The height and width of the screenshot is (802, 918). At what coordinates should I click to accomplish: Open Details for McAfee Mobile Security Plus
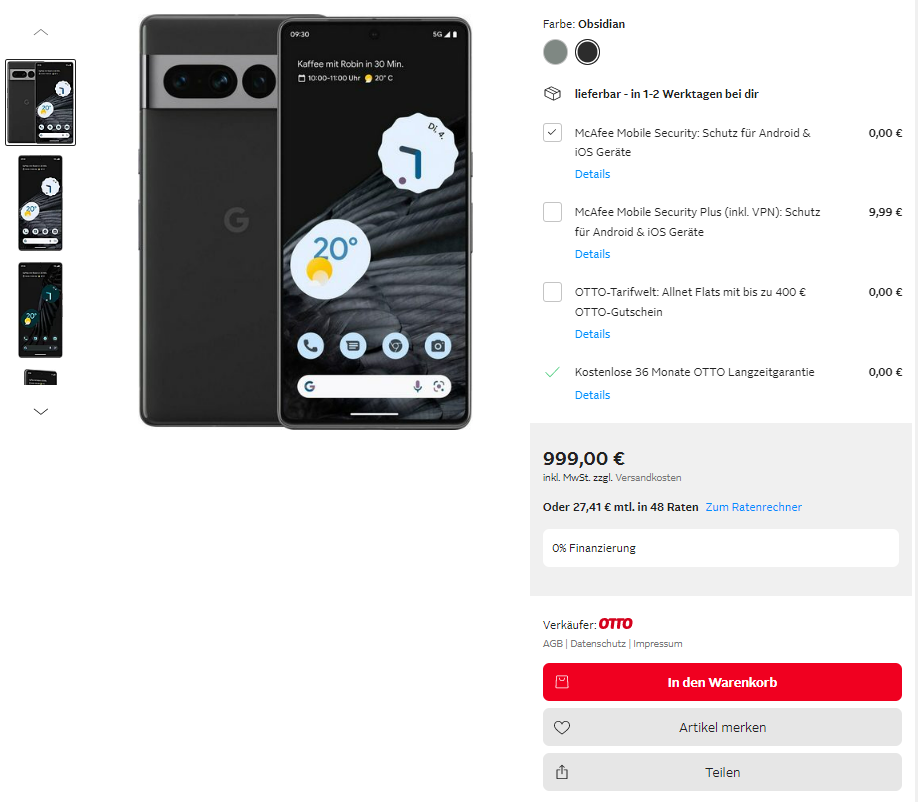point(592,254)
